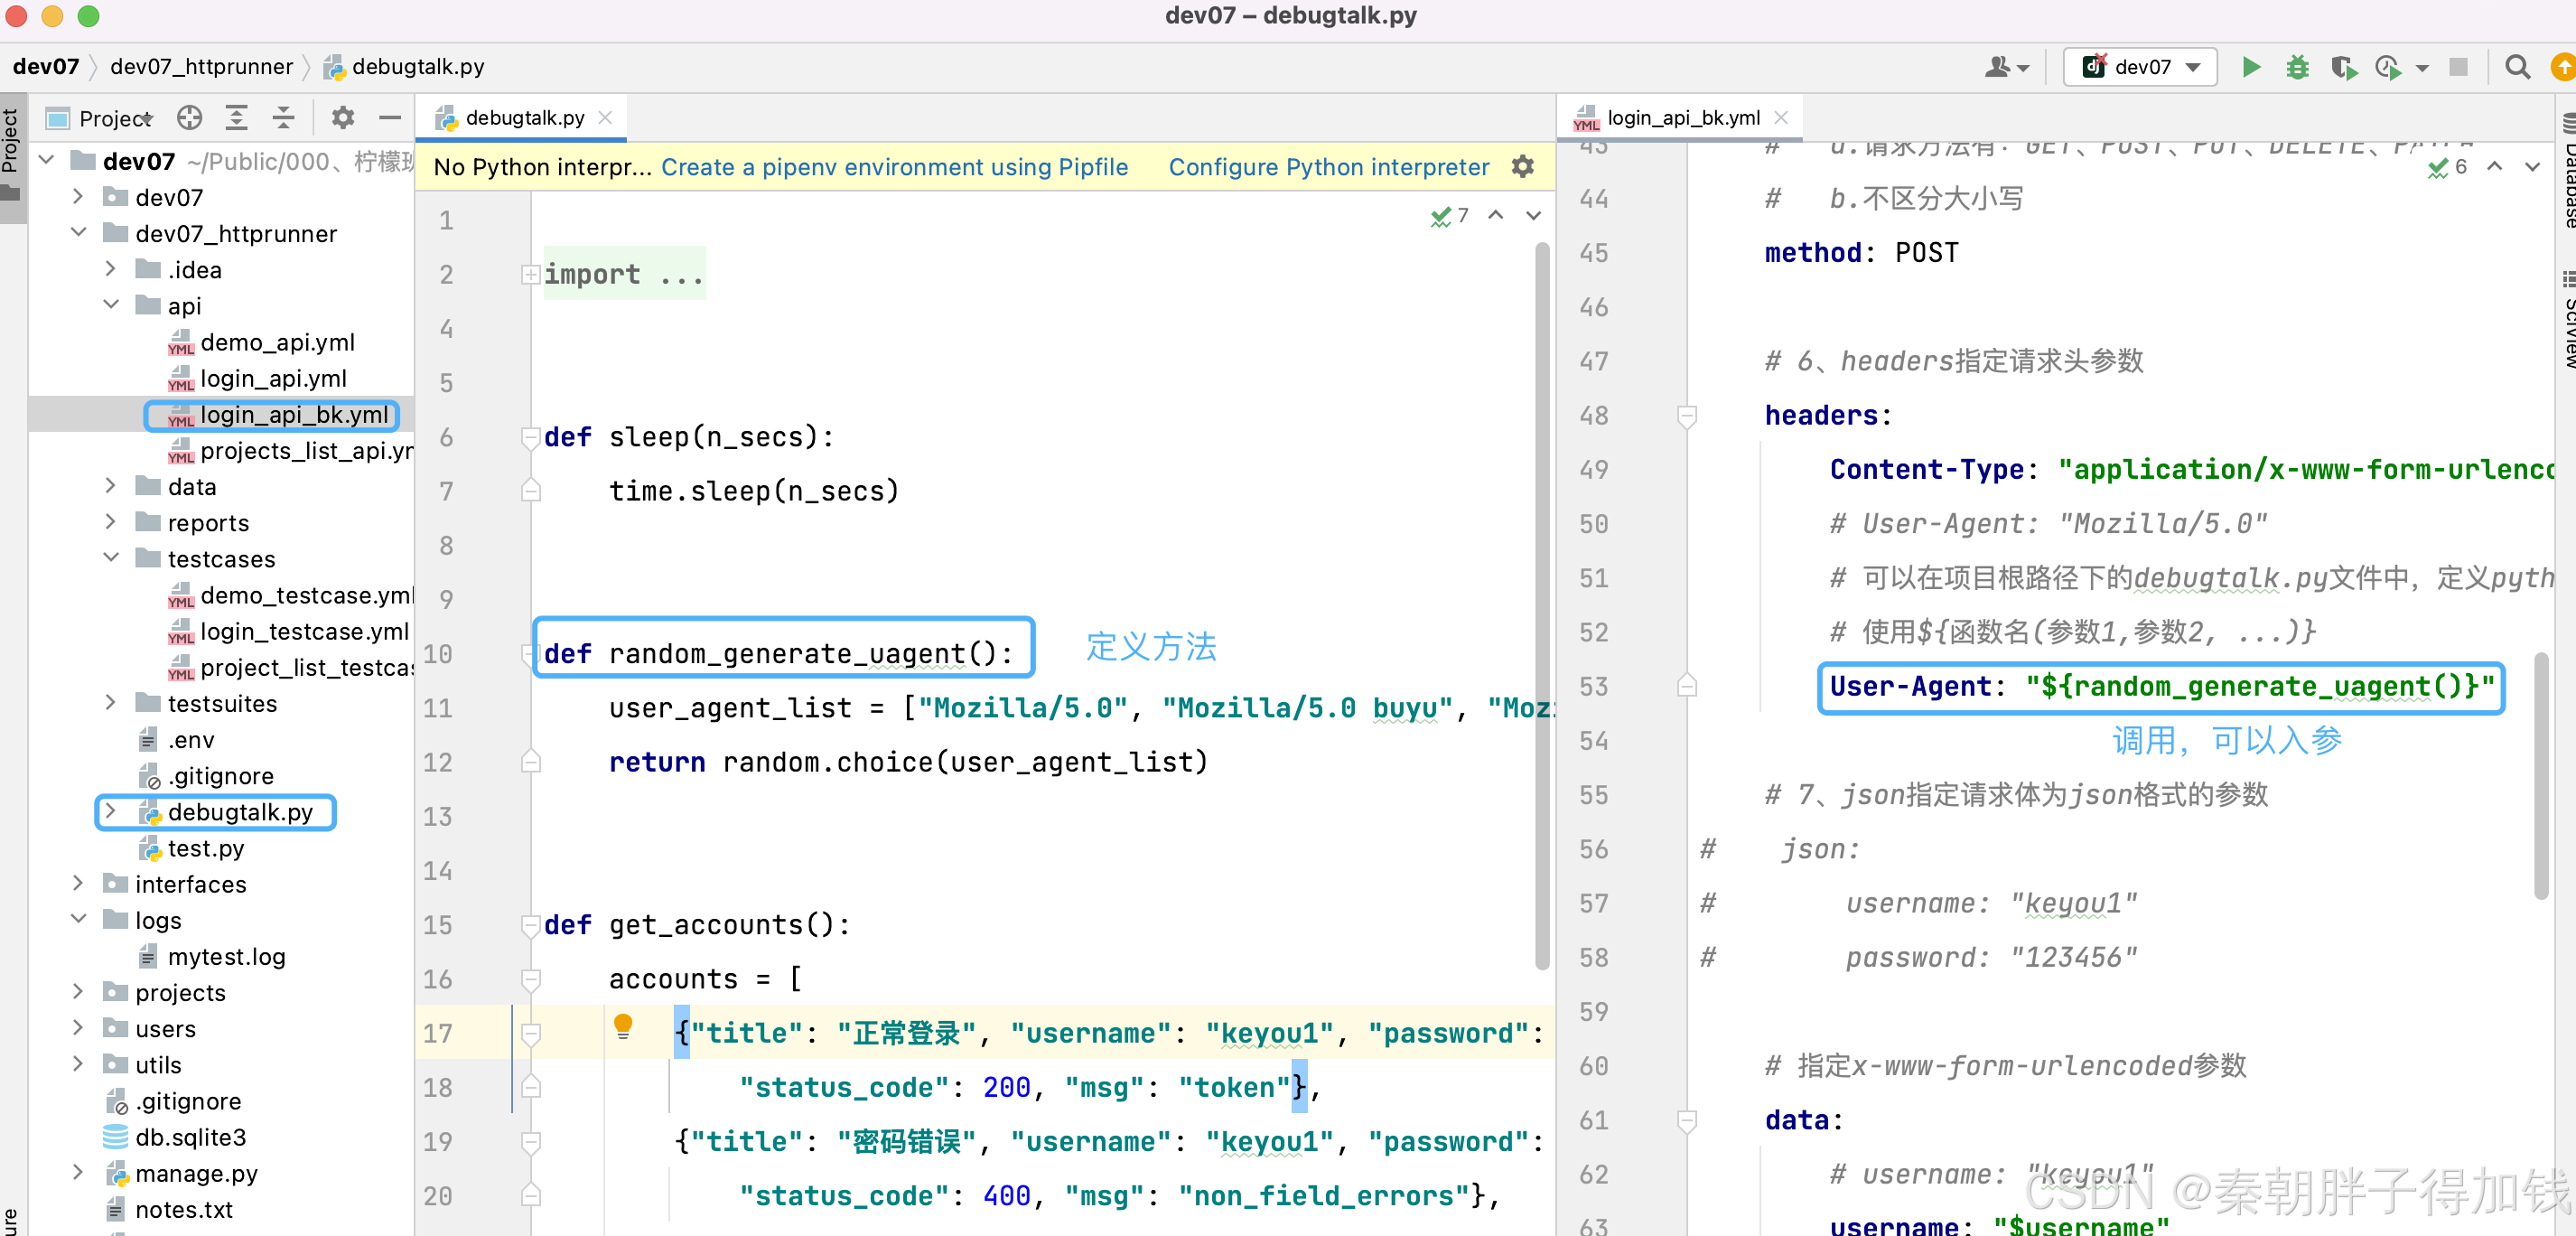Screen dimensions: 2576x1236
Task: Expand the testsuites folder
Action: 110,703
